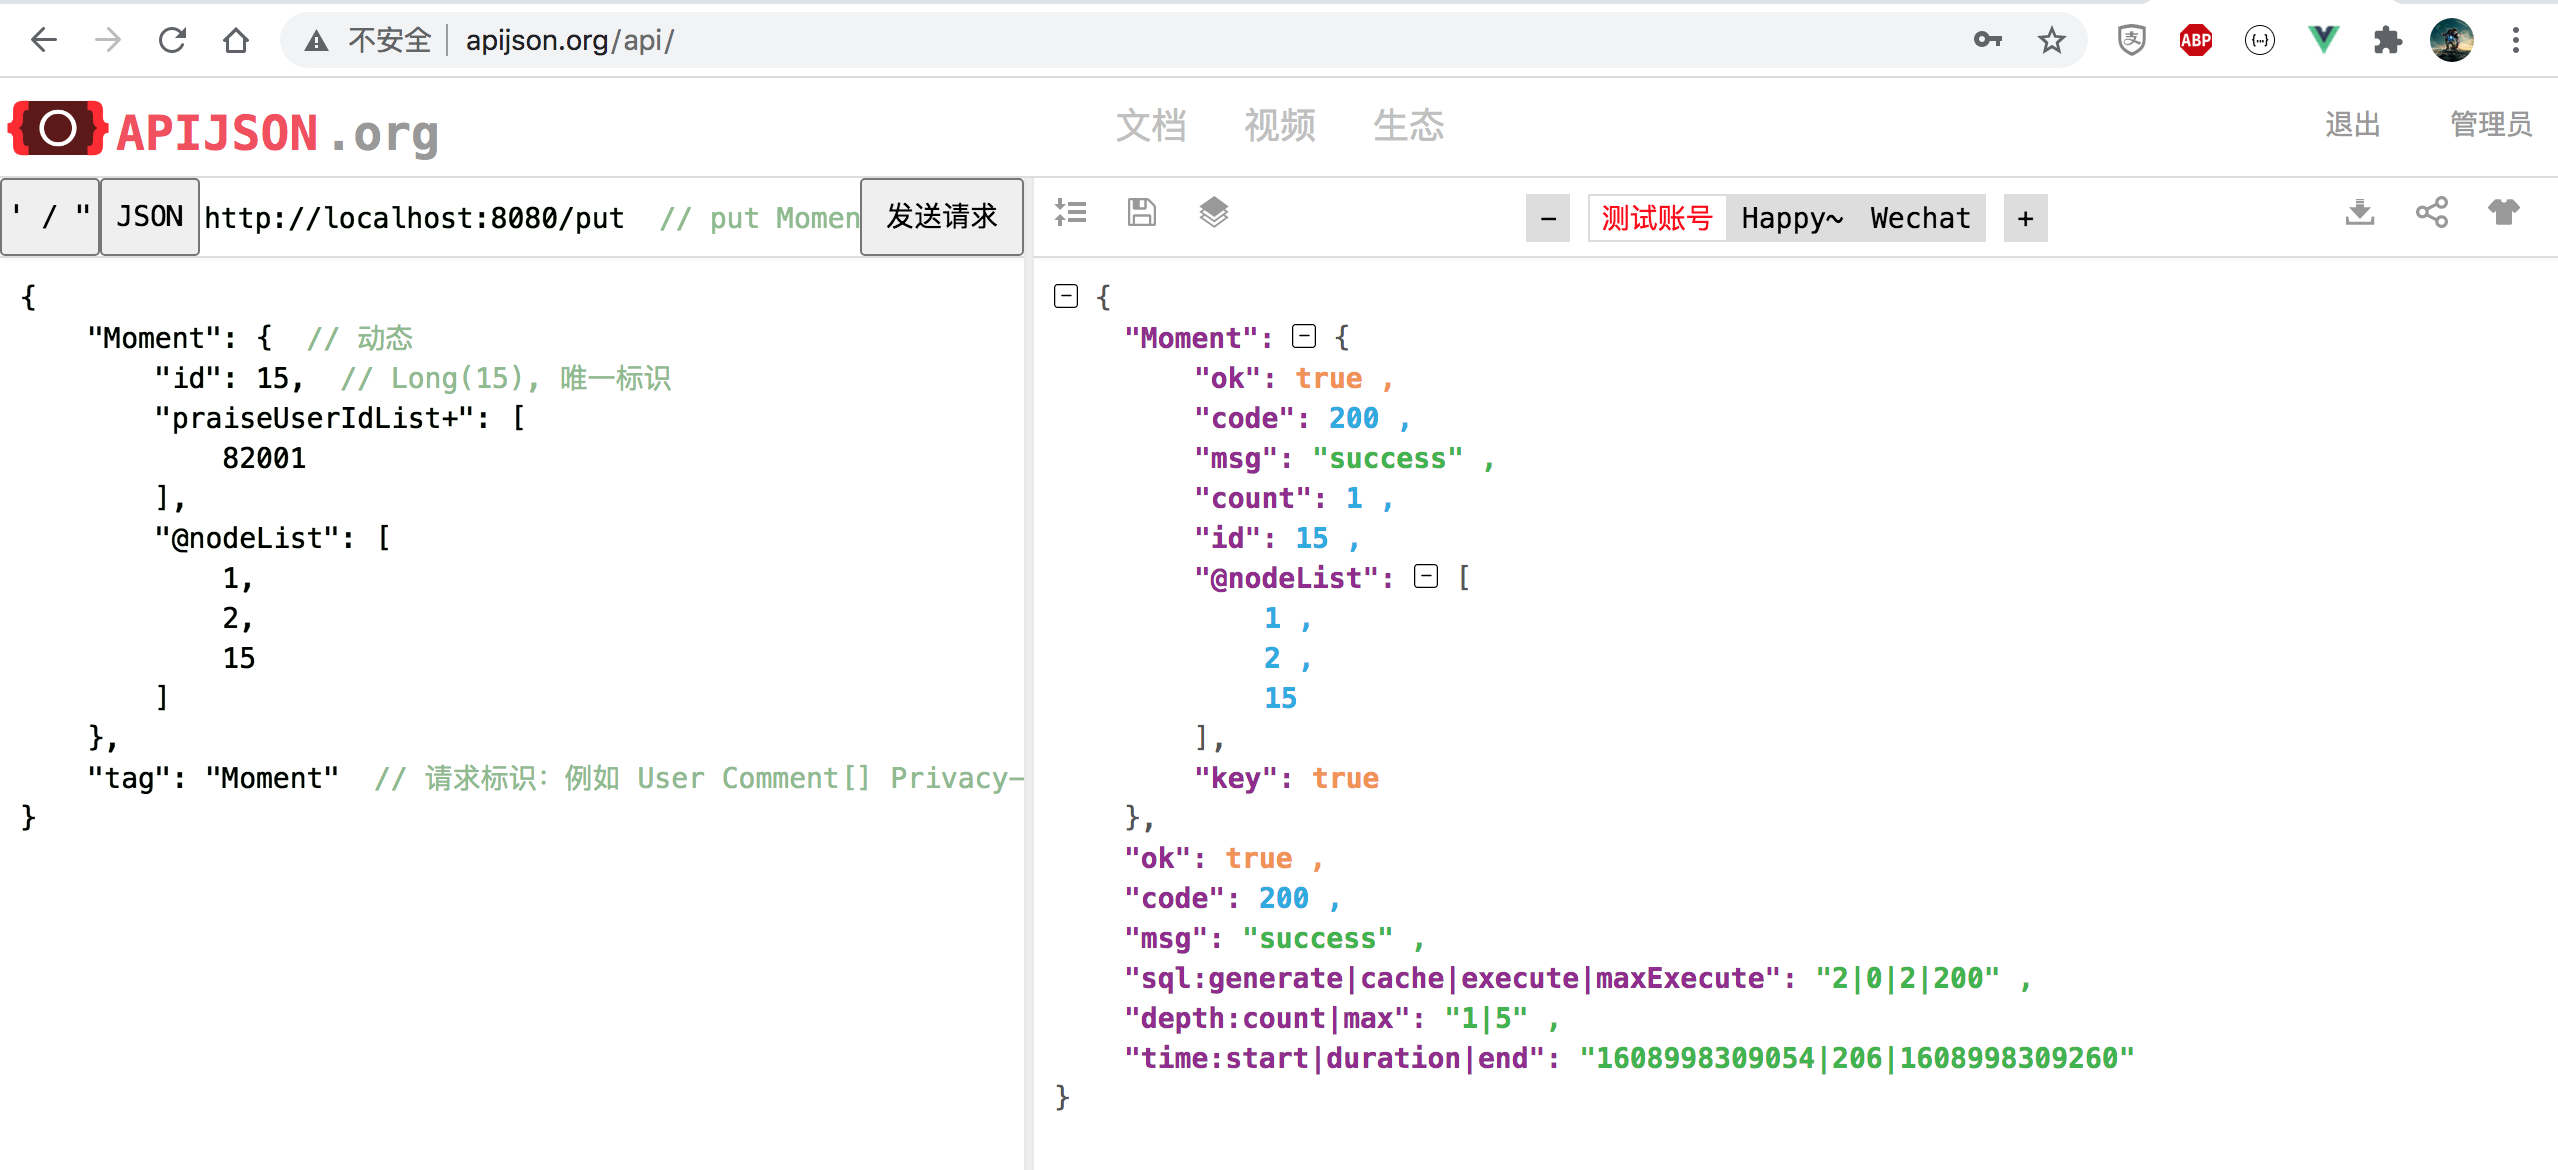Click the save floppy-disk icon

coord(1141,212)
